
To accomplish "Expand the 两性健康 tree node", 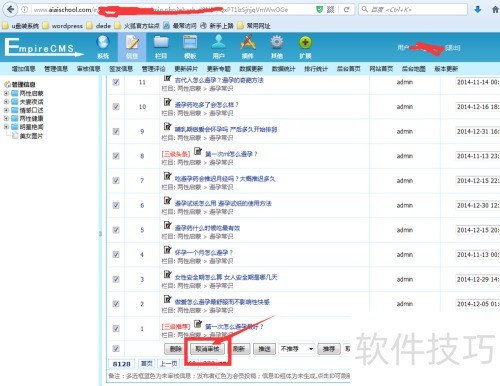I will click(x=6, y=118).
